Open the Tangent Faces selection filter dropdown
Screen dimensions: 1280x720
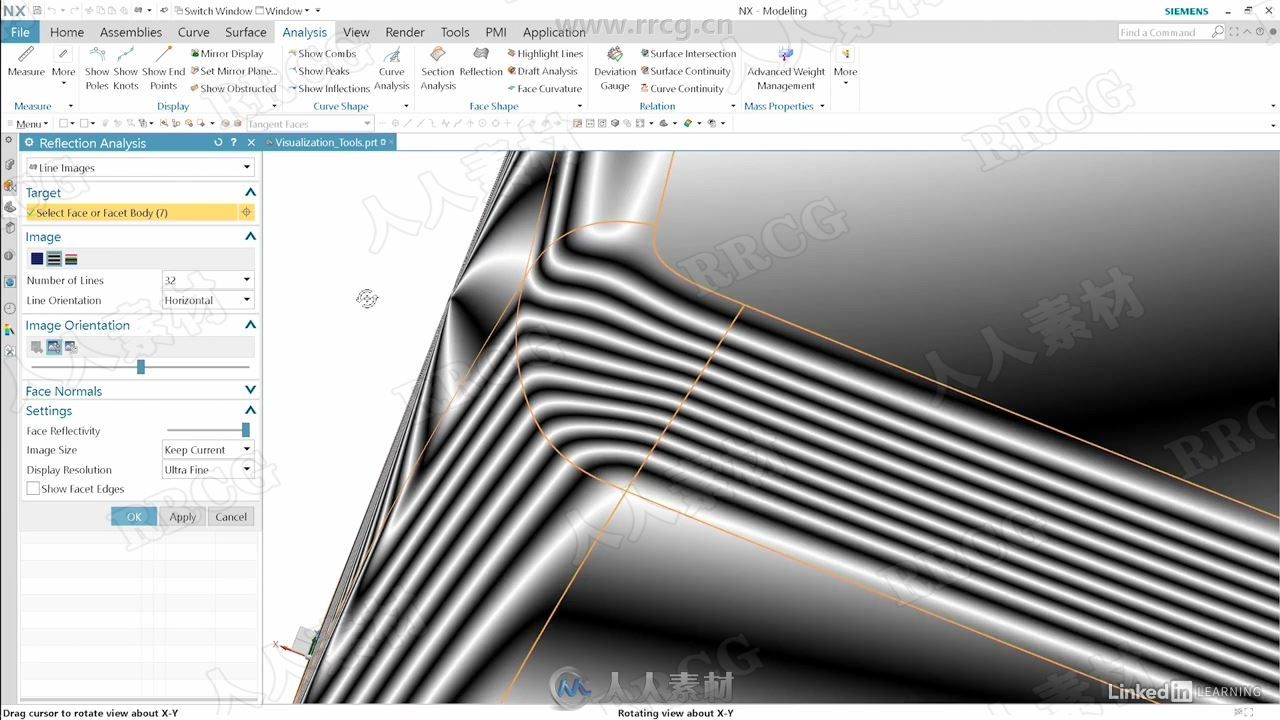(309, 124)
